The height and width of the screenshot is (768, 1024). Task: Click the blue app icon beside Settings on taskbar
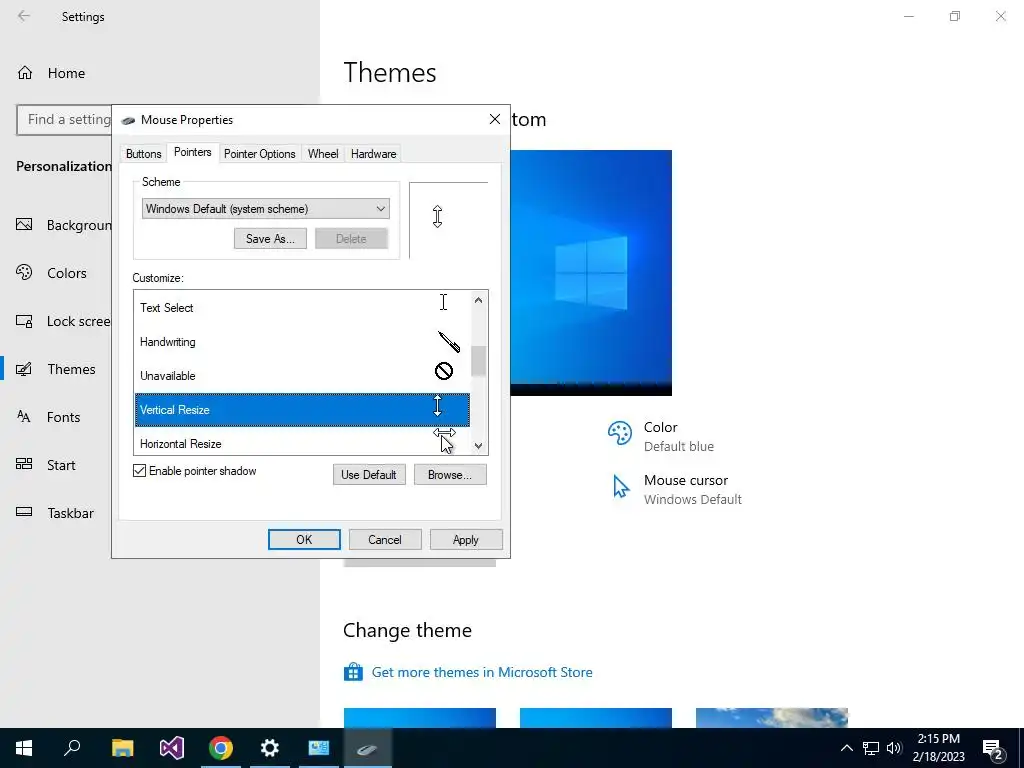(319, 748)
